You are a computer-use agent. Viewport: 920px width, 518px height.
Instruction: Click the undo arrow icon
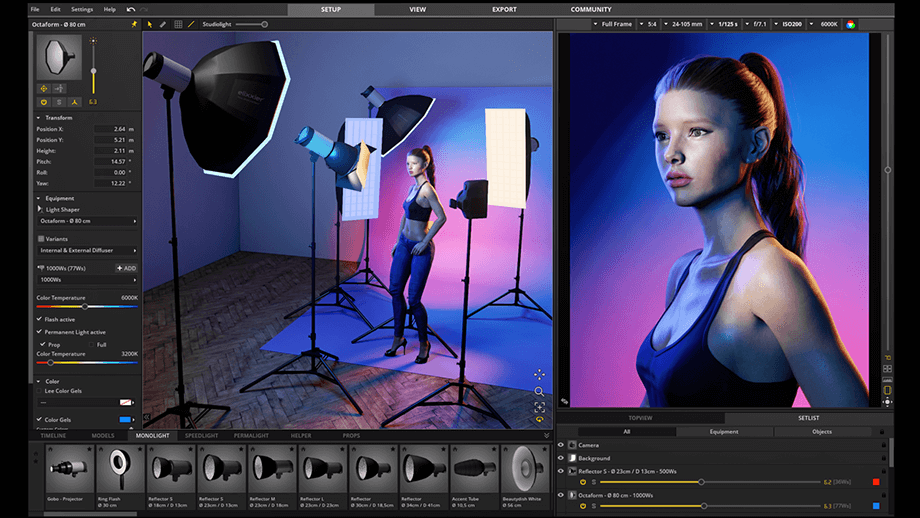[x=130, y=9]
